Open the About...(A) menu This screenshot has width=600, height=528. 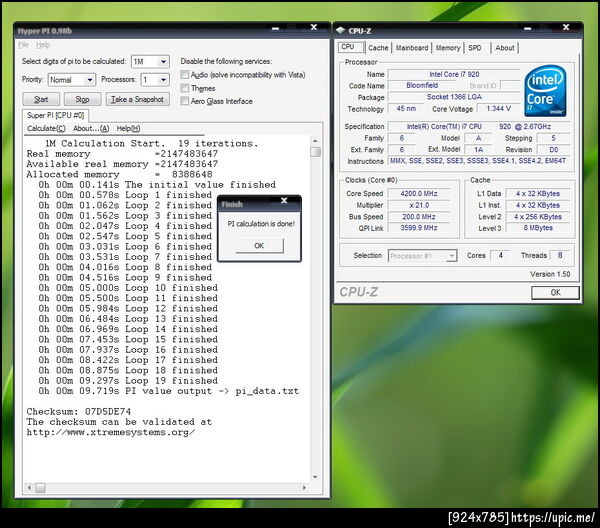click(x=91, y=129)
